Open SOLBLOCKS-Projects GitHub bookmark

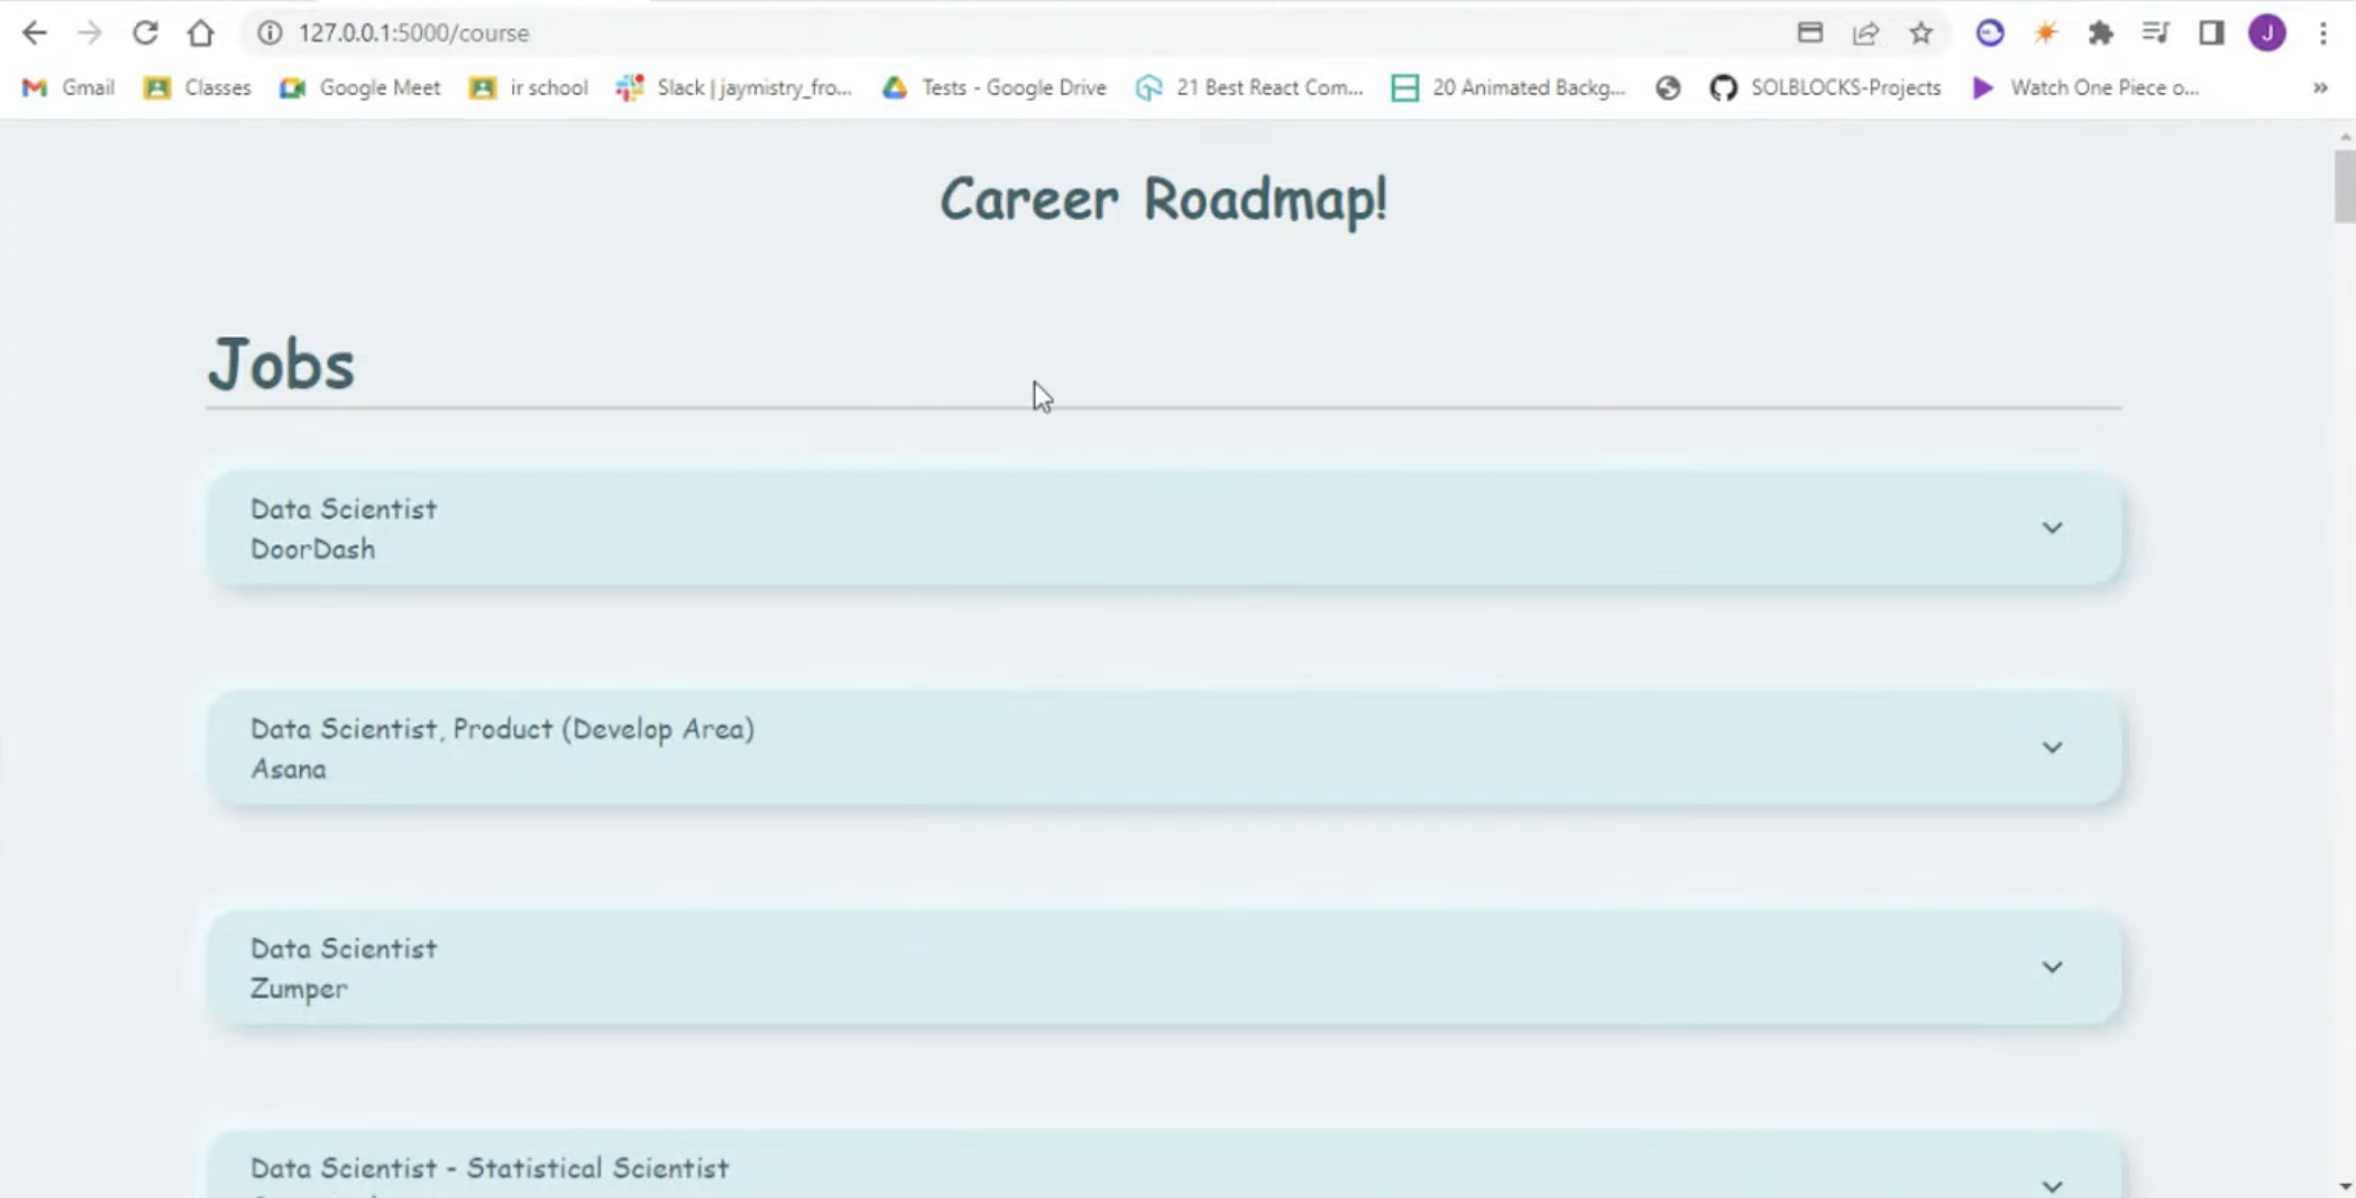(1825, 88)
